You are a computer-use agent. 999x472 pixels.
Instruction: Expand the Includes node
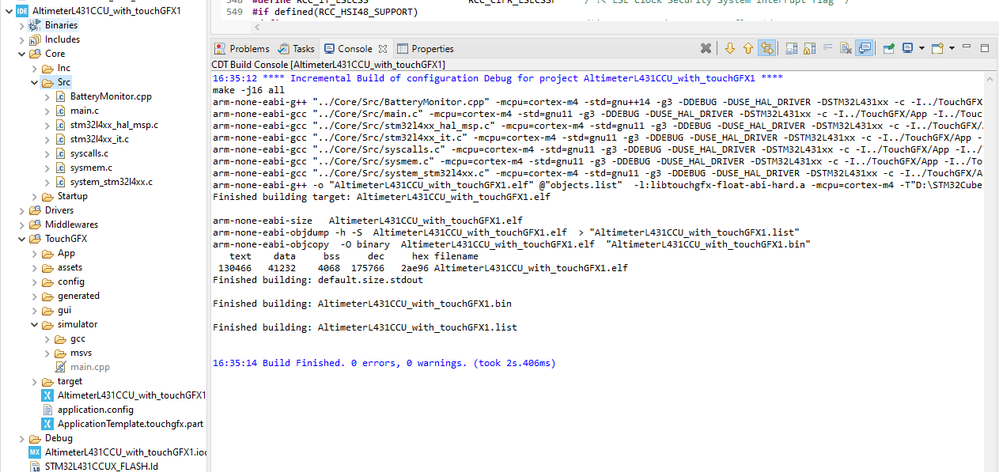(22, 39)
